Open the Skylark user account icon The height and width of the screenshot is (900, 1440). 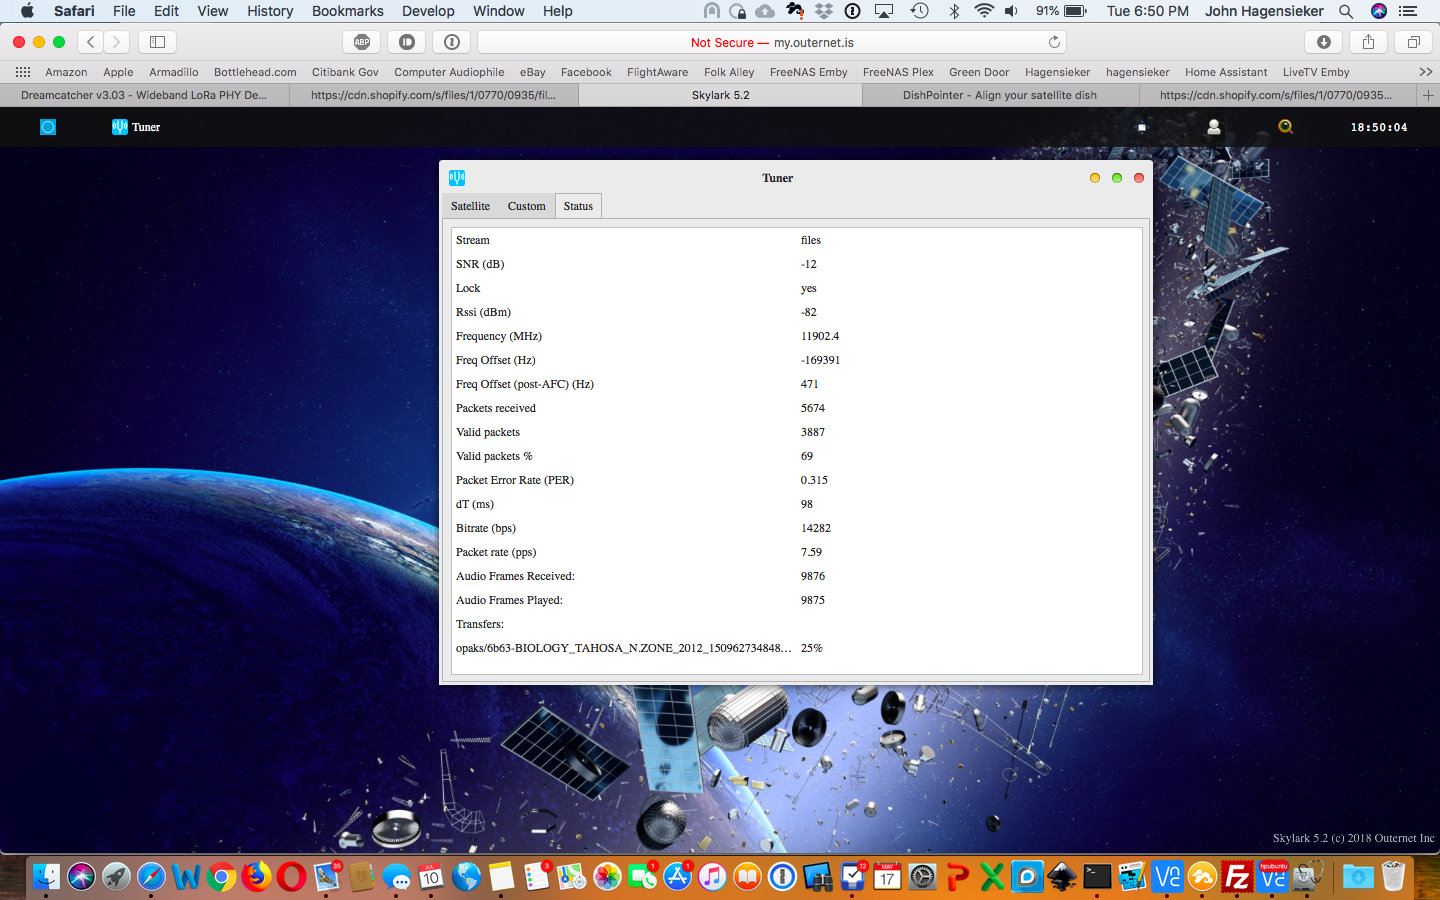pos(1214,127)
